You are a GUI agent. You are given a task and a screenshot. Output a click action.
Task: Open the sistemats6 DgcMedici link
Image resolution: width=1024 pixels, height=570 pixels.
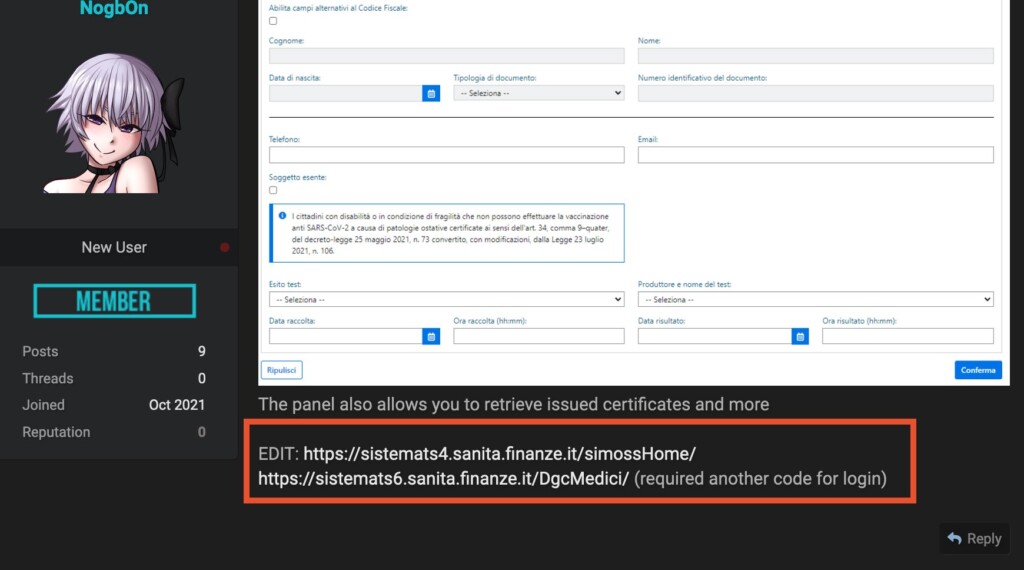(x=443, y=478)
